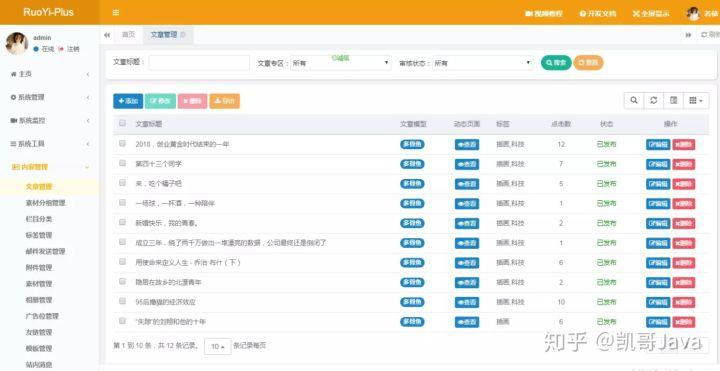Image resolution: width=720 pixels, height=371 pixels.
Task: Open 栏目分类 in the sidebar
Action: [39, 219]
